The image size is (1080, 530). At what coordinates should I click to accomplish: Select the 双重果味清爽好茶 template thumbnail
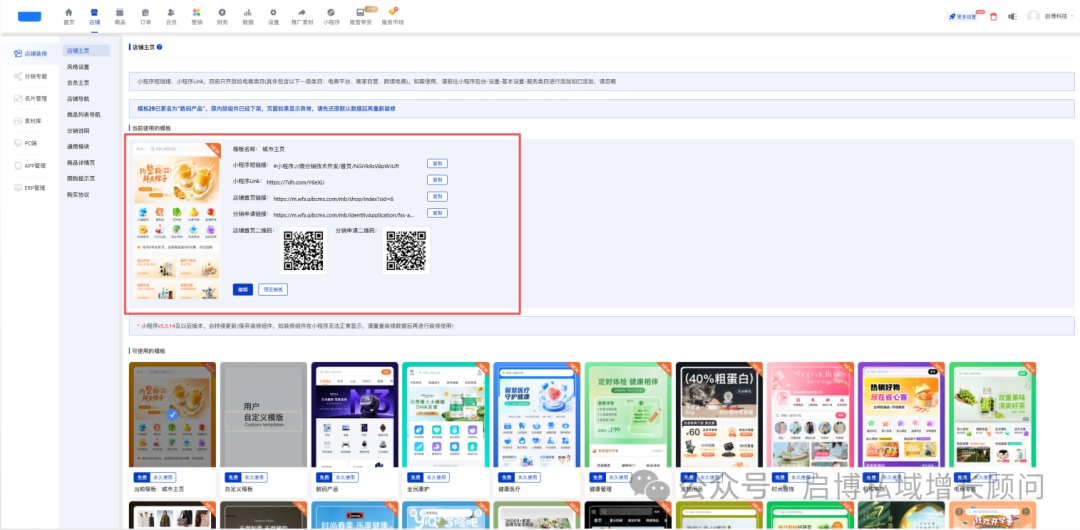click(993, 415)
